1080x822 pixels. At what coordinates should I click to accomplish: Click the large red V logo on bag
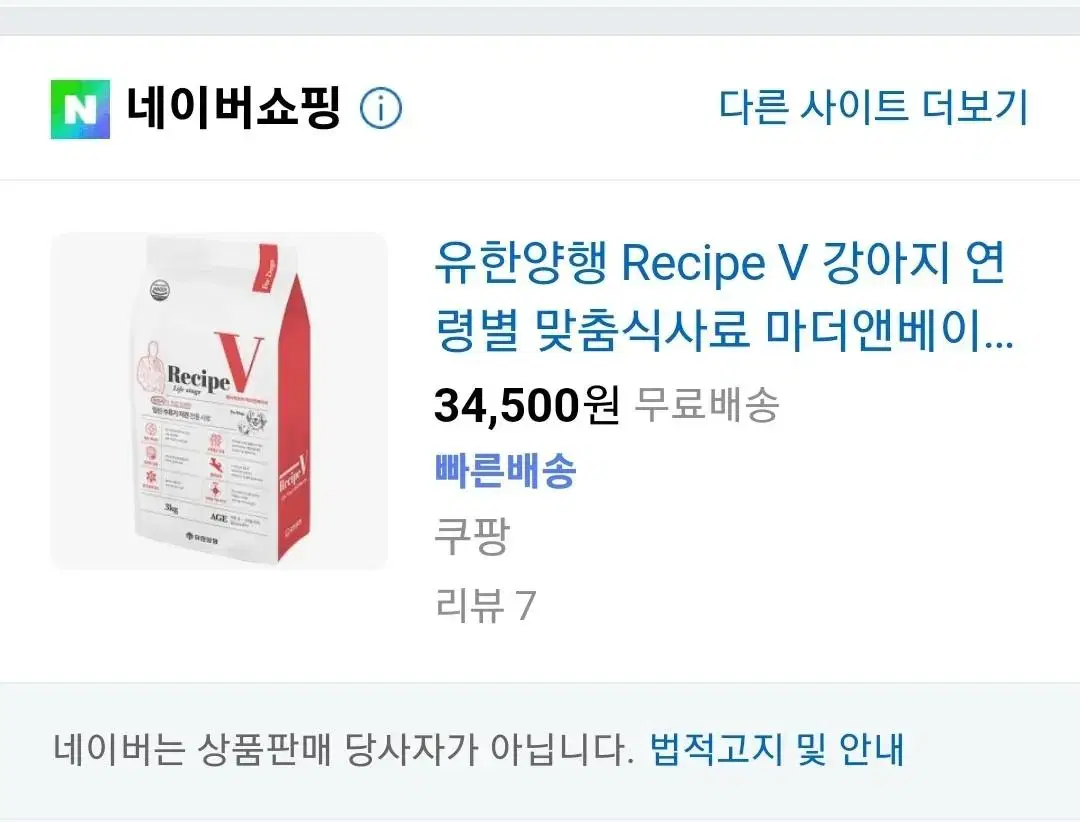tap(239, 363)
